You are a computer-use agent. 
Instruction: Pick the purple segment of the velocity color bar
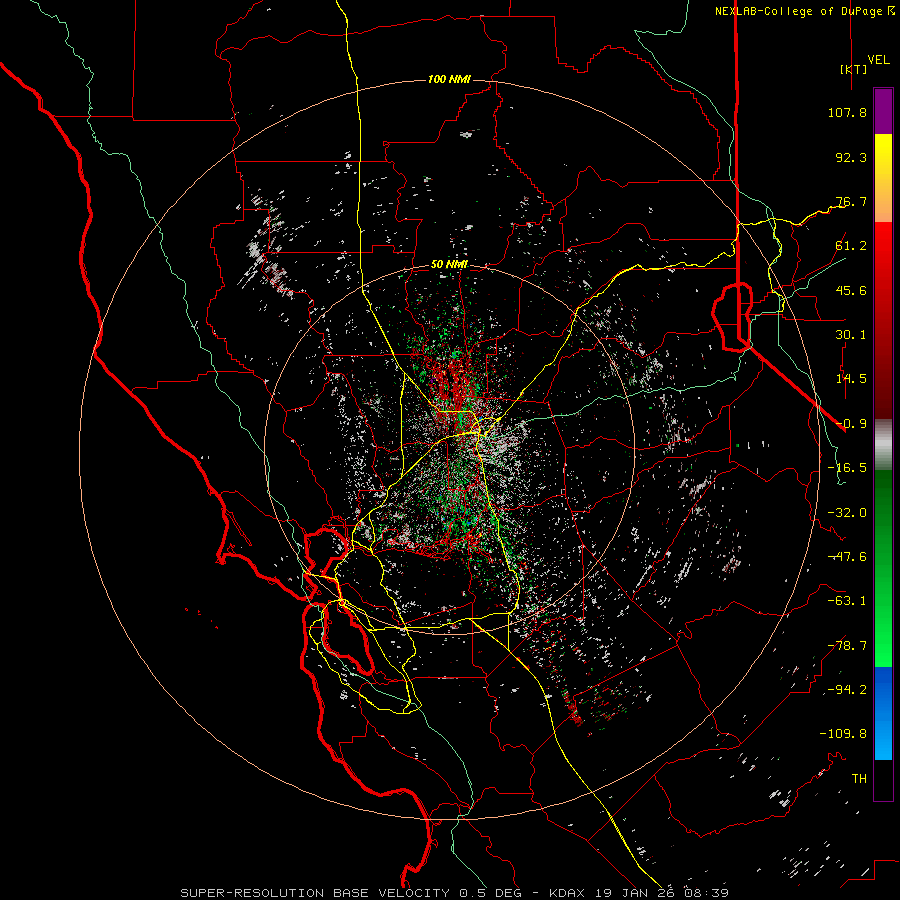[x=883, y=112]
